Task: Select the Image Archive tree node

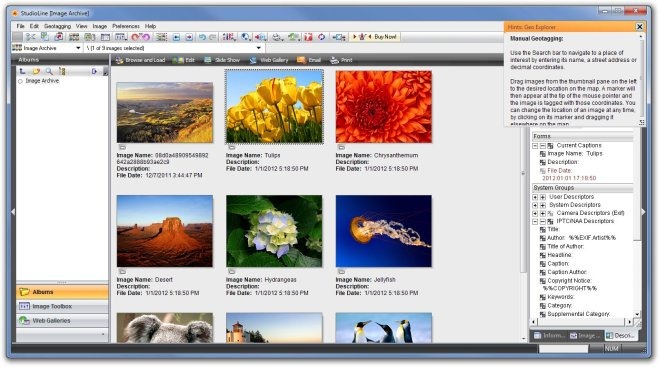Action: 42,81
